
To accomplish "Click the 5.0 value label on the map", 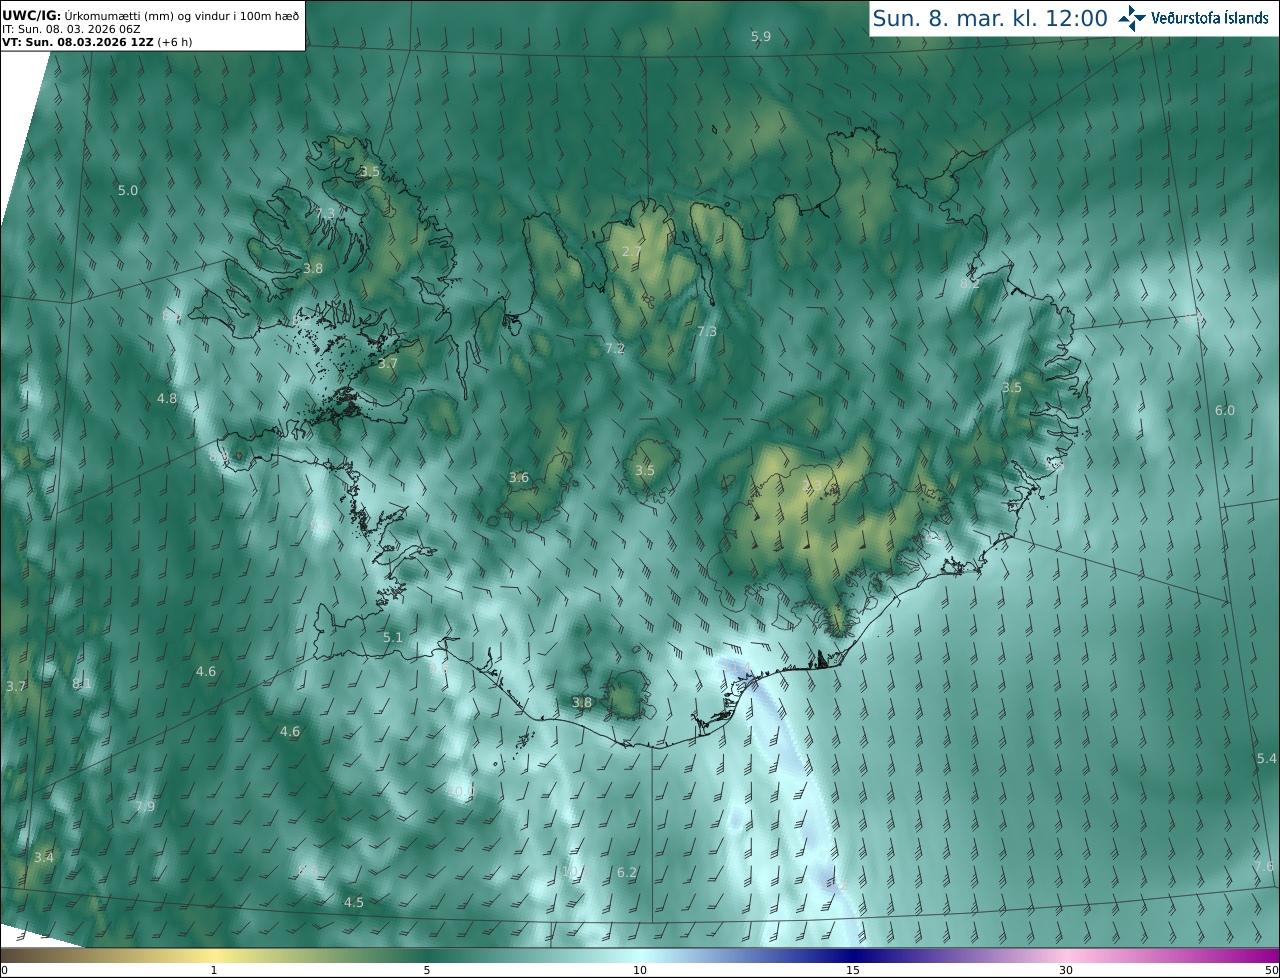I will tap(128, 190).
